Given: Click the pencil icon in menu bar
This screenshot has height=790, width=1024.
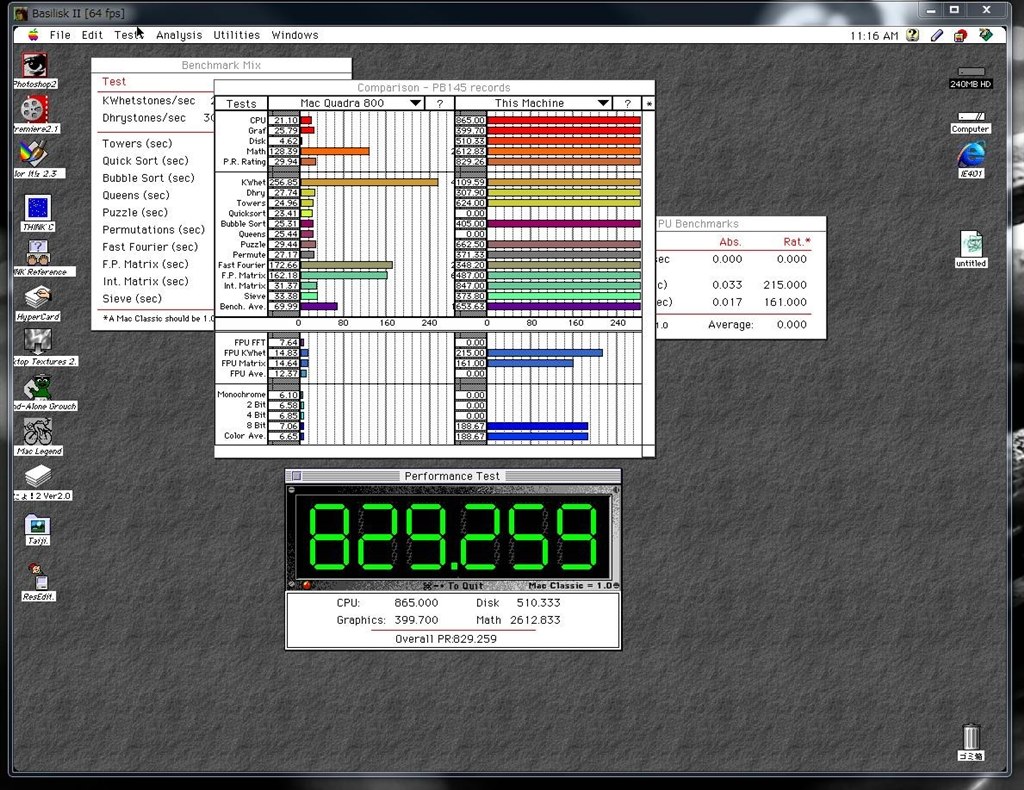Looking at the screenshot, I should [x=936, y=35].
